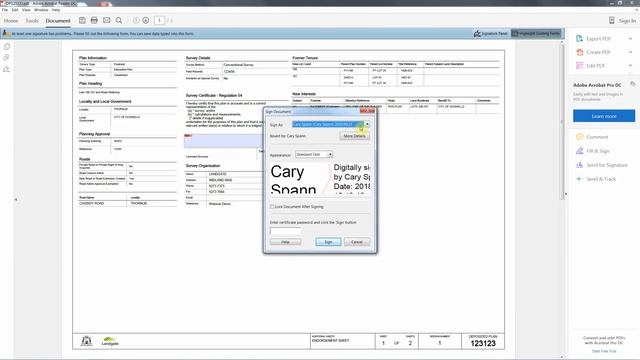640x360 pixels.
Task: Switch to the Tools tab
Action: click(x=32, y=20)
